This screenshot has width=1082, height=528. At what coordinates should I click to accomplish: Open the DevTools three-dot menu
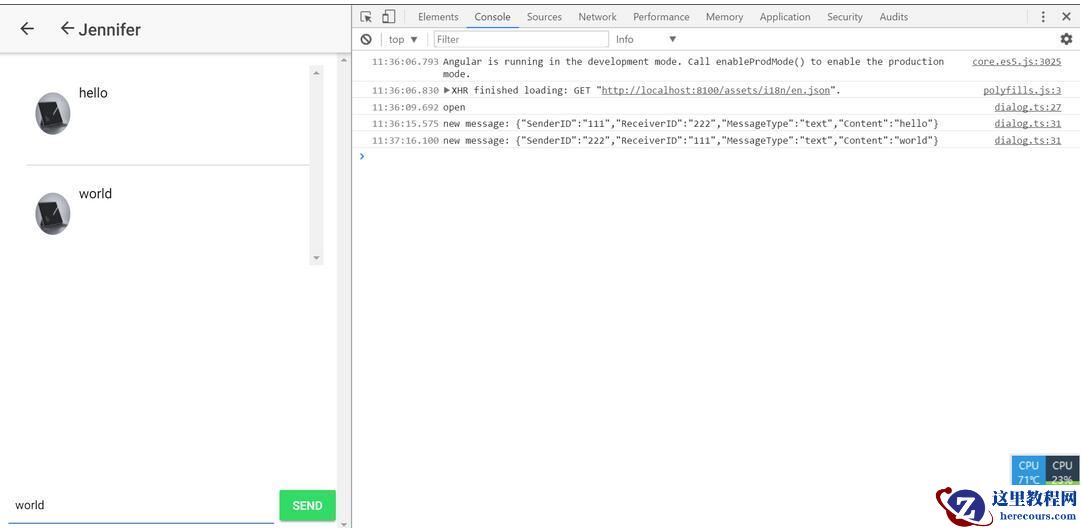(1043, 17)
